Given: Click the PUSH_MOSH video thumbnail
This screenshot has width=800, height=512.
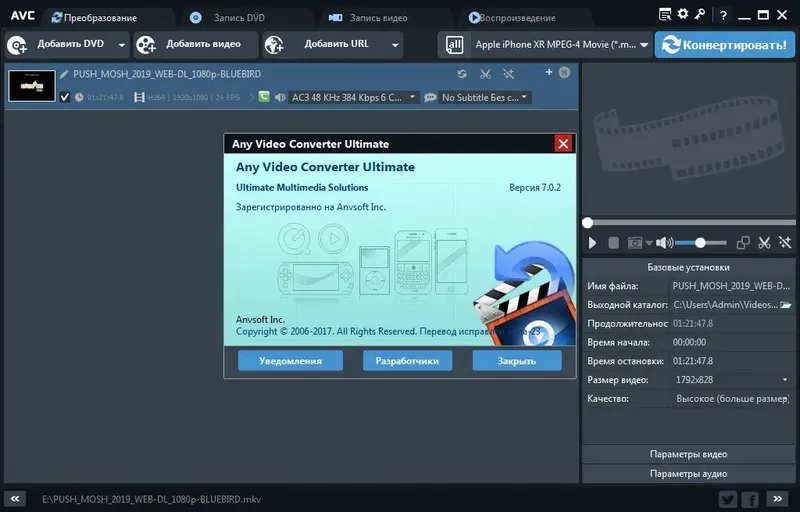Looking at the screenshot, I should coord(32,86).
